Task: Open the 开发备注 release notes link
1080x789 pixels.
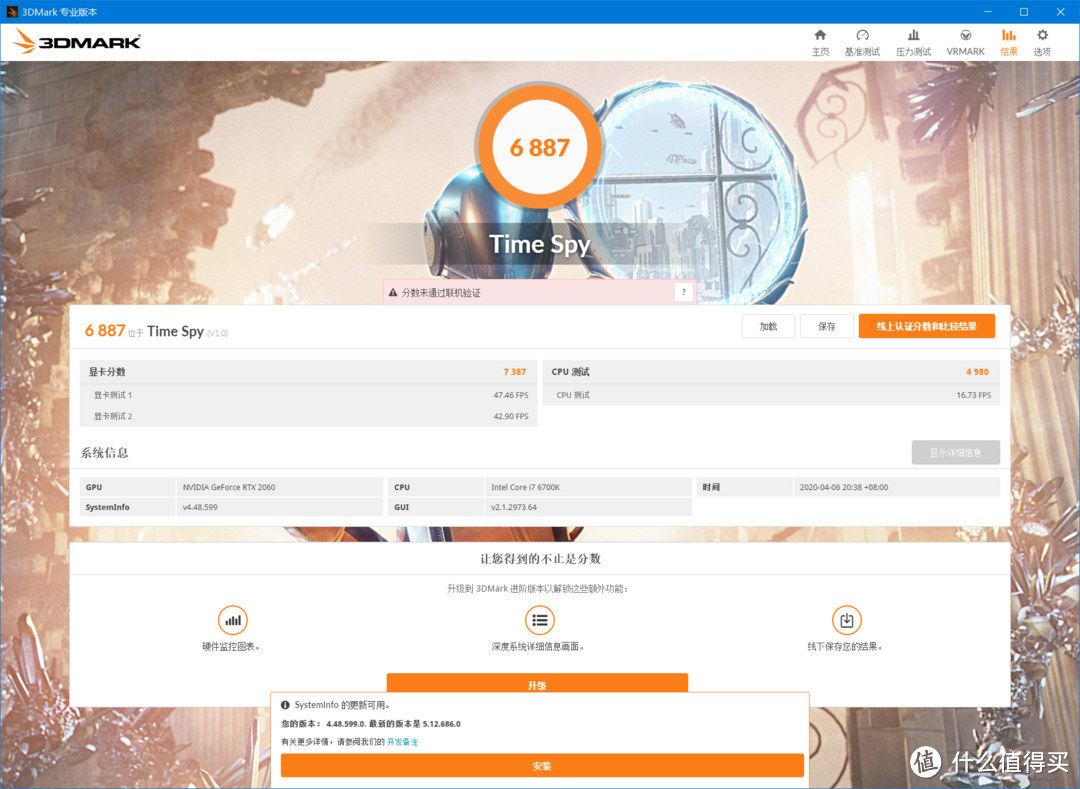Action: [x=402, y=742]
